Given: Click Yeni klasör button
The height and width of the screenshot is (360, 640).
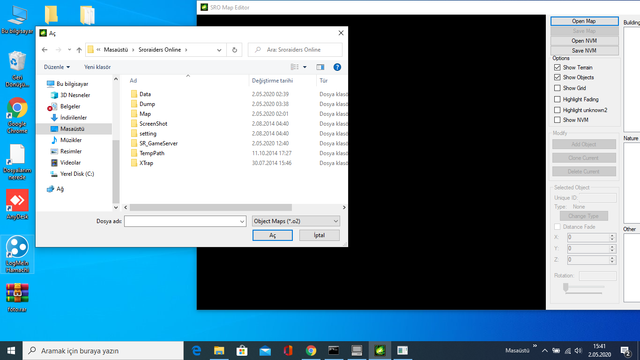Looking at the screenshot, I should point(97,67).
